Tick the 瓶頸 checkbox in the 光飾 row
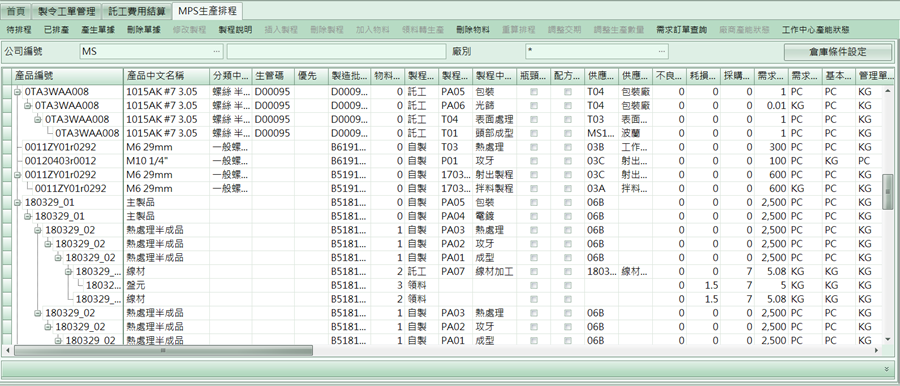The height and width of the screenshot is (386, 900). tap(534, 106)
